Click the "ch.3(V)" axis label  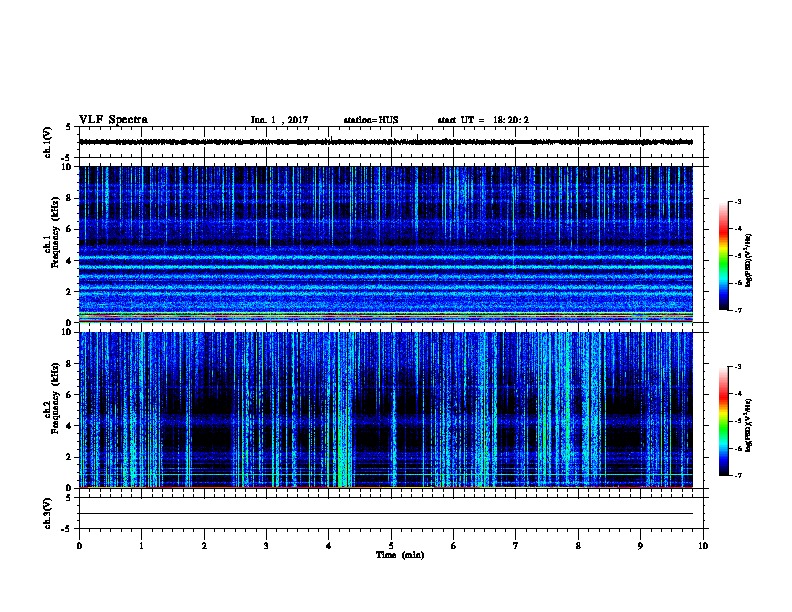pyautogui.click(x=47, y=513)
